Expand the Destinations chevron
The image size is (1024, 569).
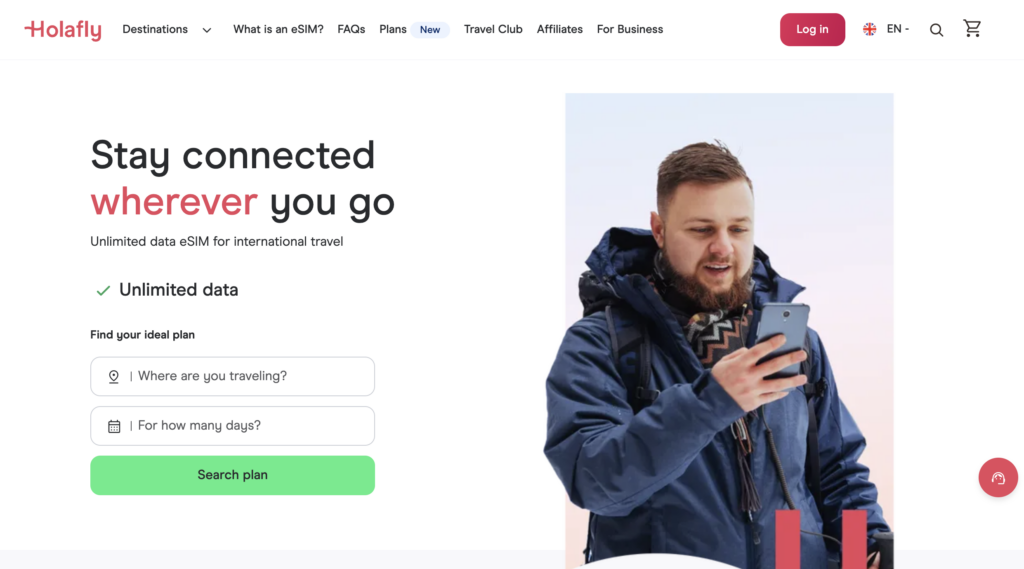pyautogui.click(x=206, y=30)
